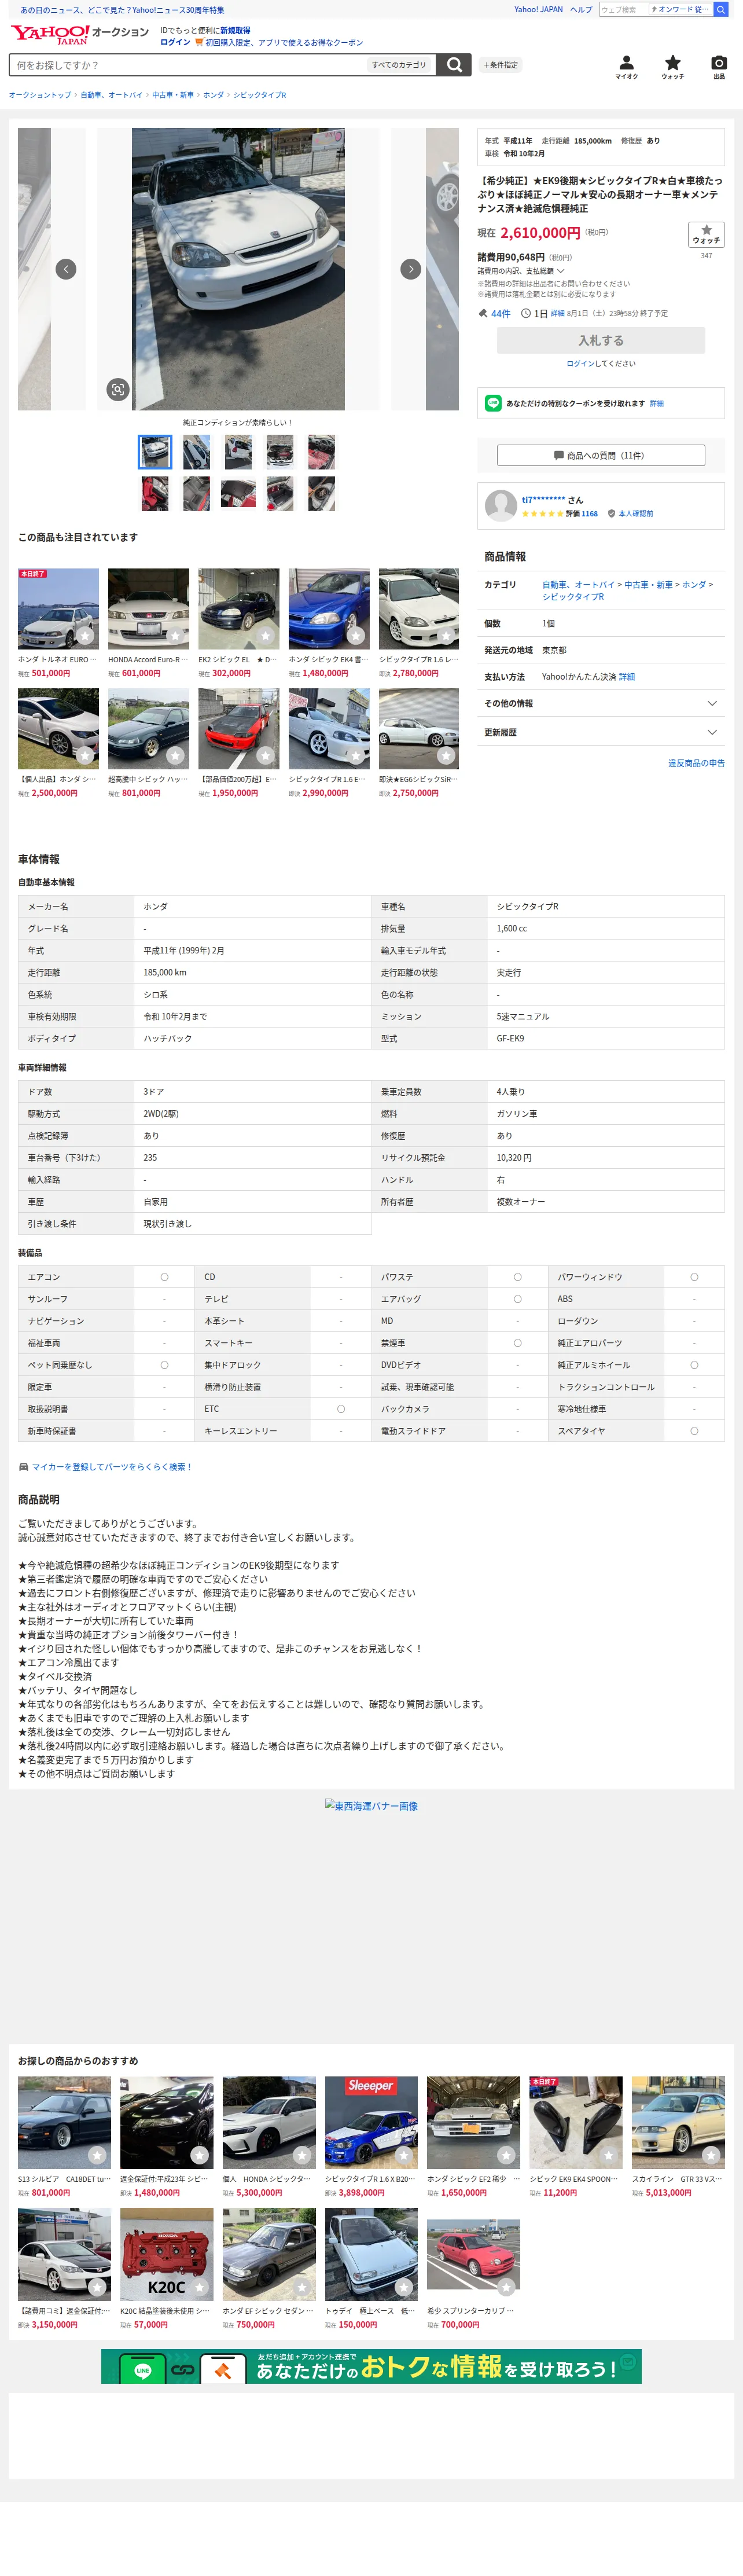The width and height of the screenshot is (743, 2576).
Task: Click the shield icon next to 本人確認前
Action: [611, 514]
